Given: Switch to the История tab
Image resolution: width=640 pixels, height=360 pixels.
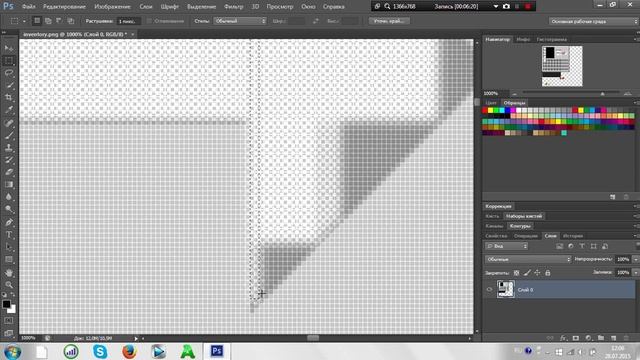Looking at the screenshot, I should [x=573, y=236].
